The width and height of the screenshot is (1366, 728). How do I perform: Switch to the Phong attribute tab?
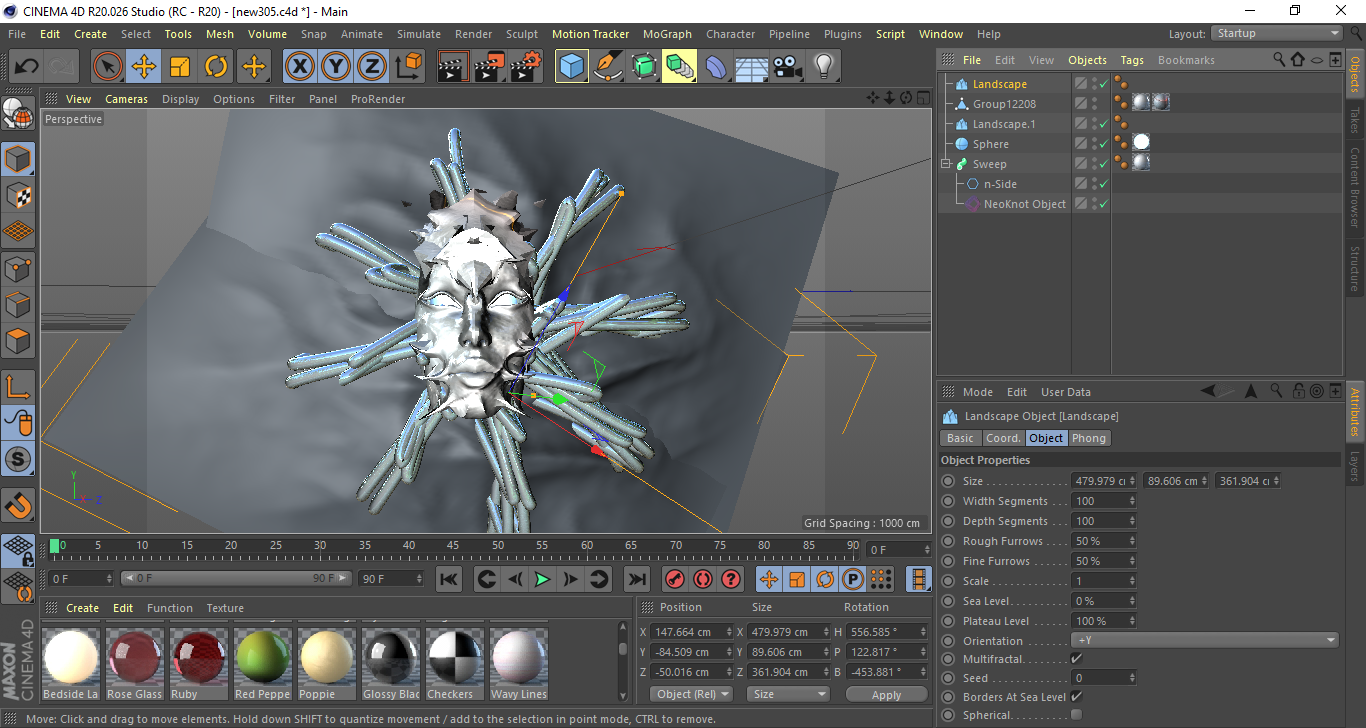coord(1089,438)
